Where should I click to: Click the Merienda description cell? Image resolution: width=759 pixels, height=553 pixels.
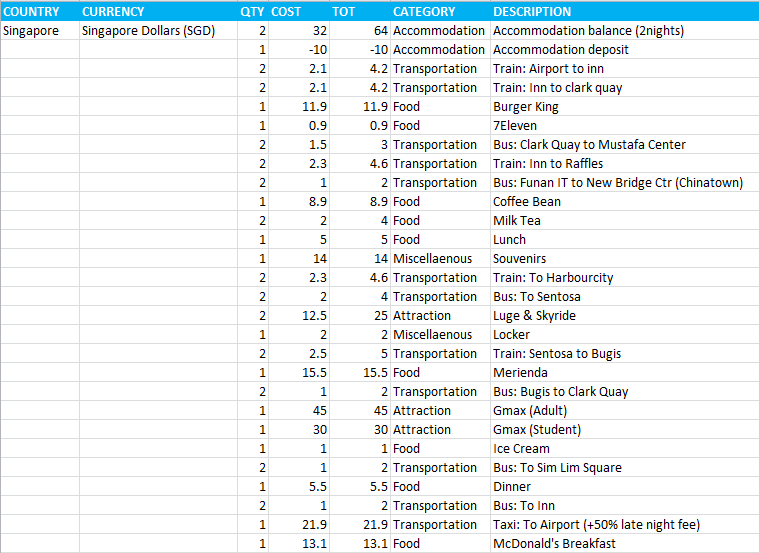coord(624,372)
